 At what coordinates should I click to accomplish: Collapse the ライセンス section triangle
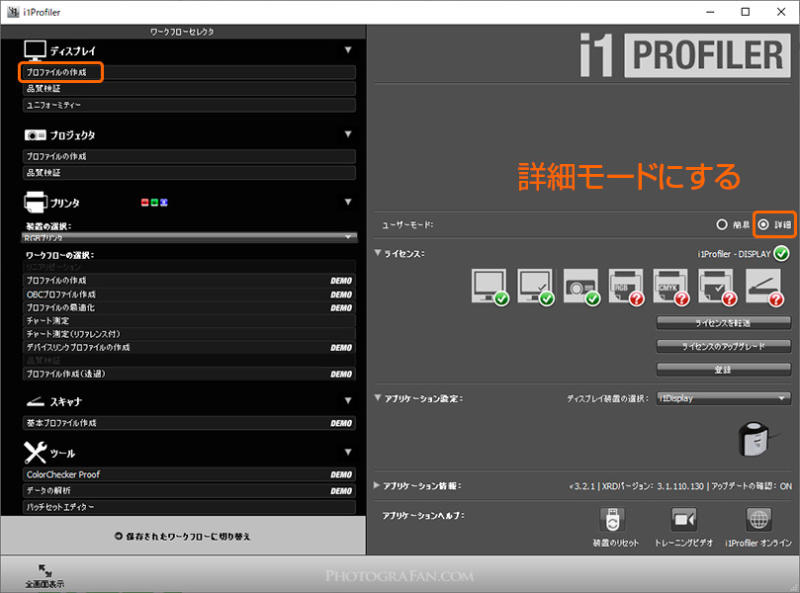pyautogui.click(x=378, y=253)
